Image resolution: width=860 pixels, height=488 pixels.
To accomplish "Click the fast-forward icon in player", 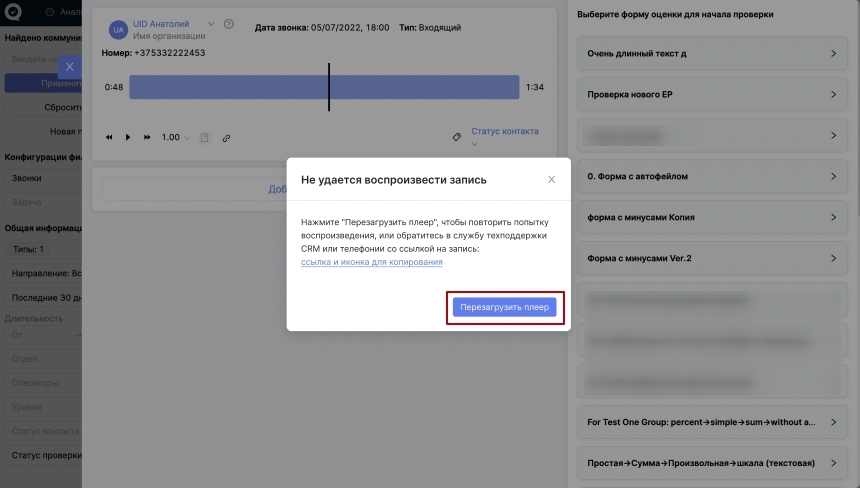I will pyautogui.click(x=147, y=138).
